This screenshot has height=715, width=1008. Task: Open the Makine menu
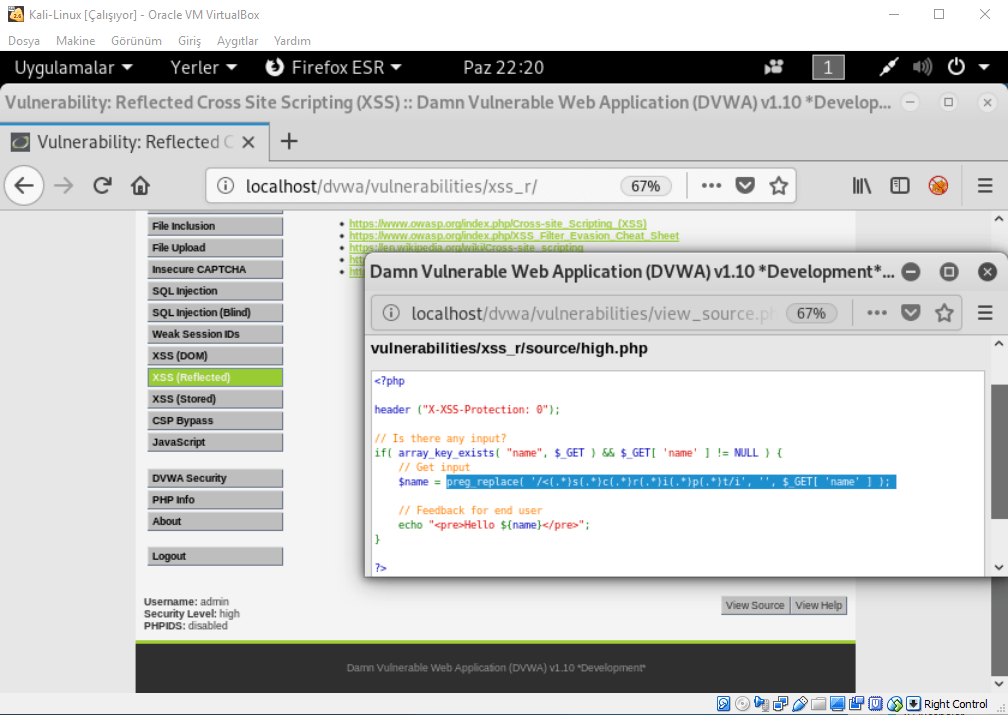pos(76,41)
